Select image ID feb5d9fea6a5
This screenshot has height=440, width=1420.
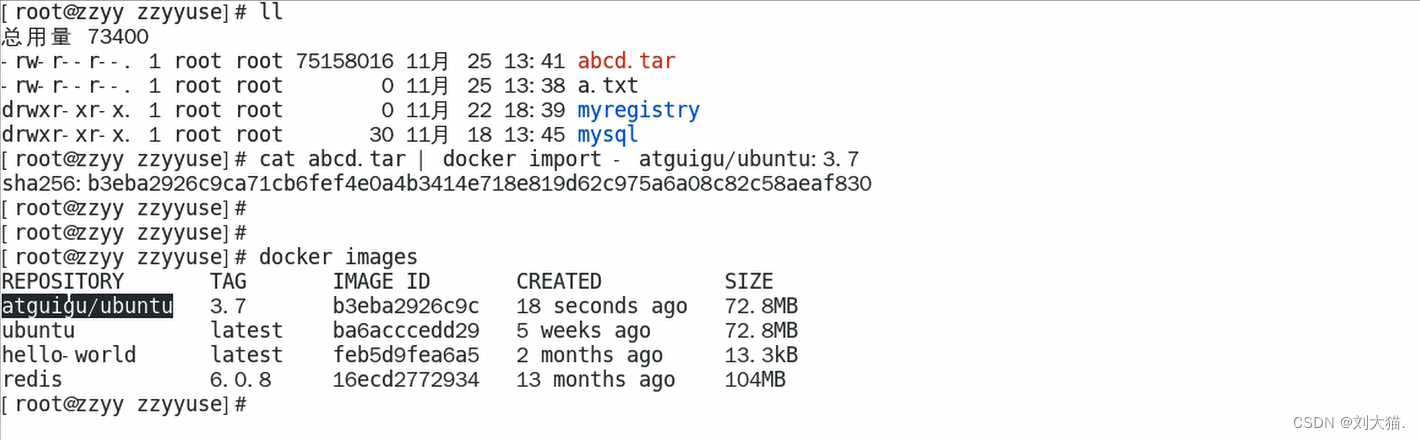[406, 355]
